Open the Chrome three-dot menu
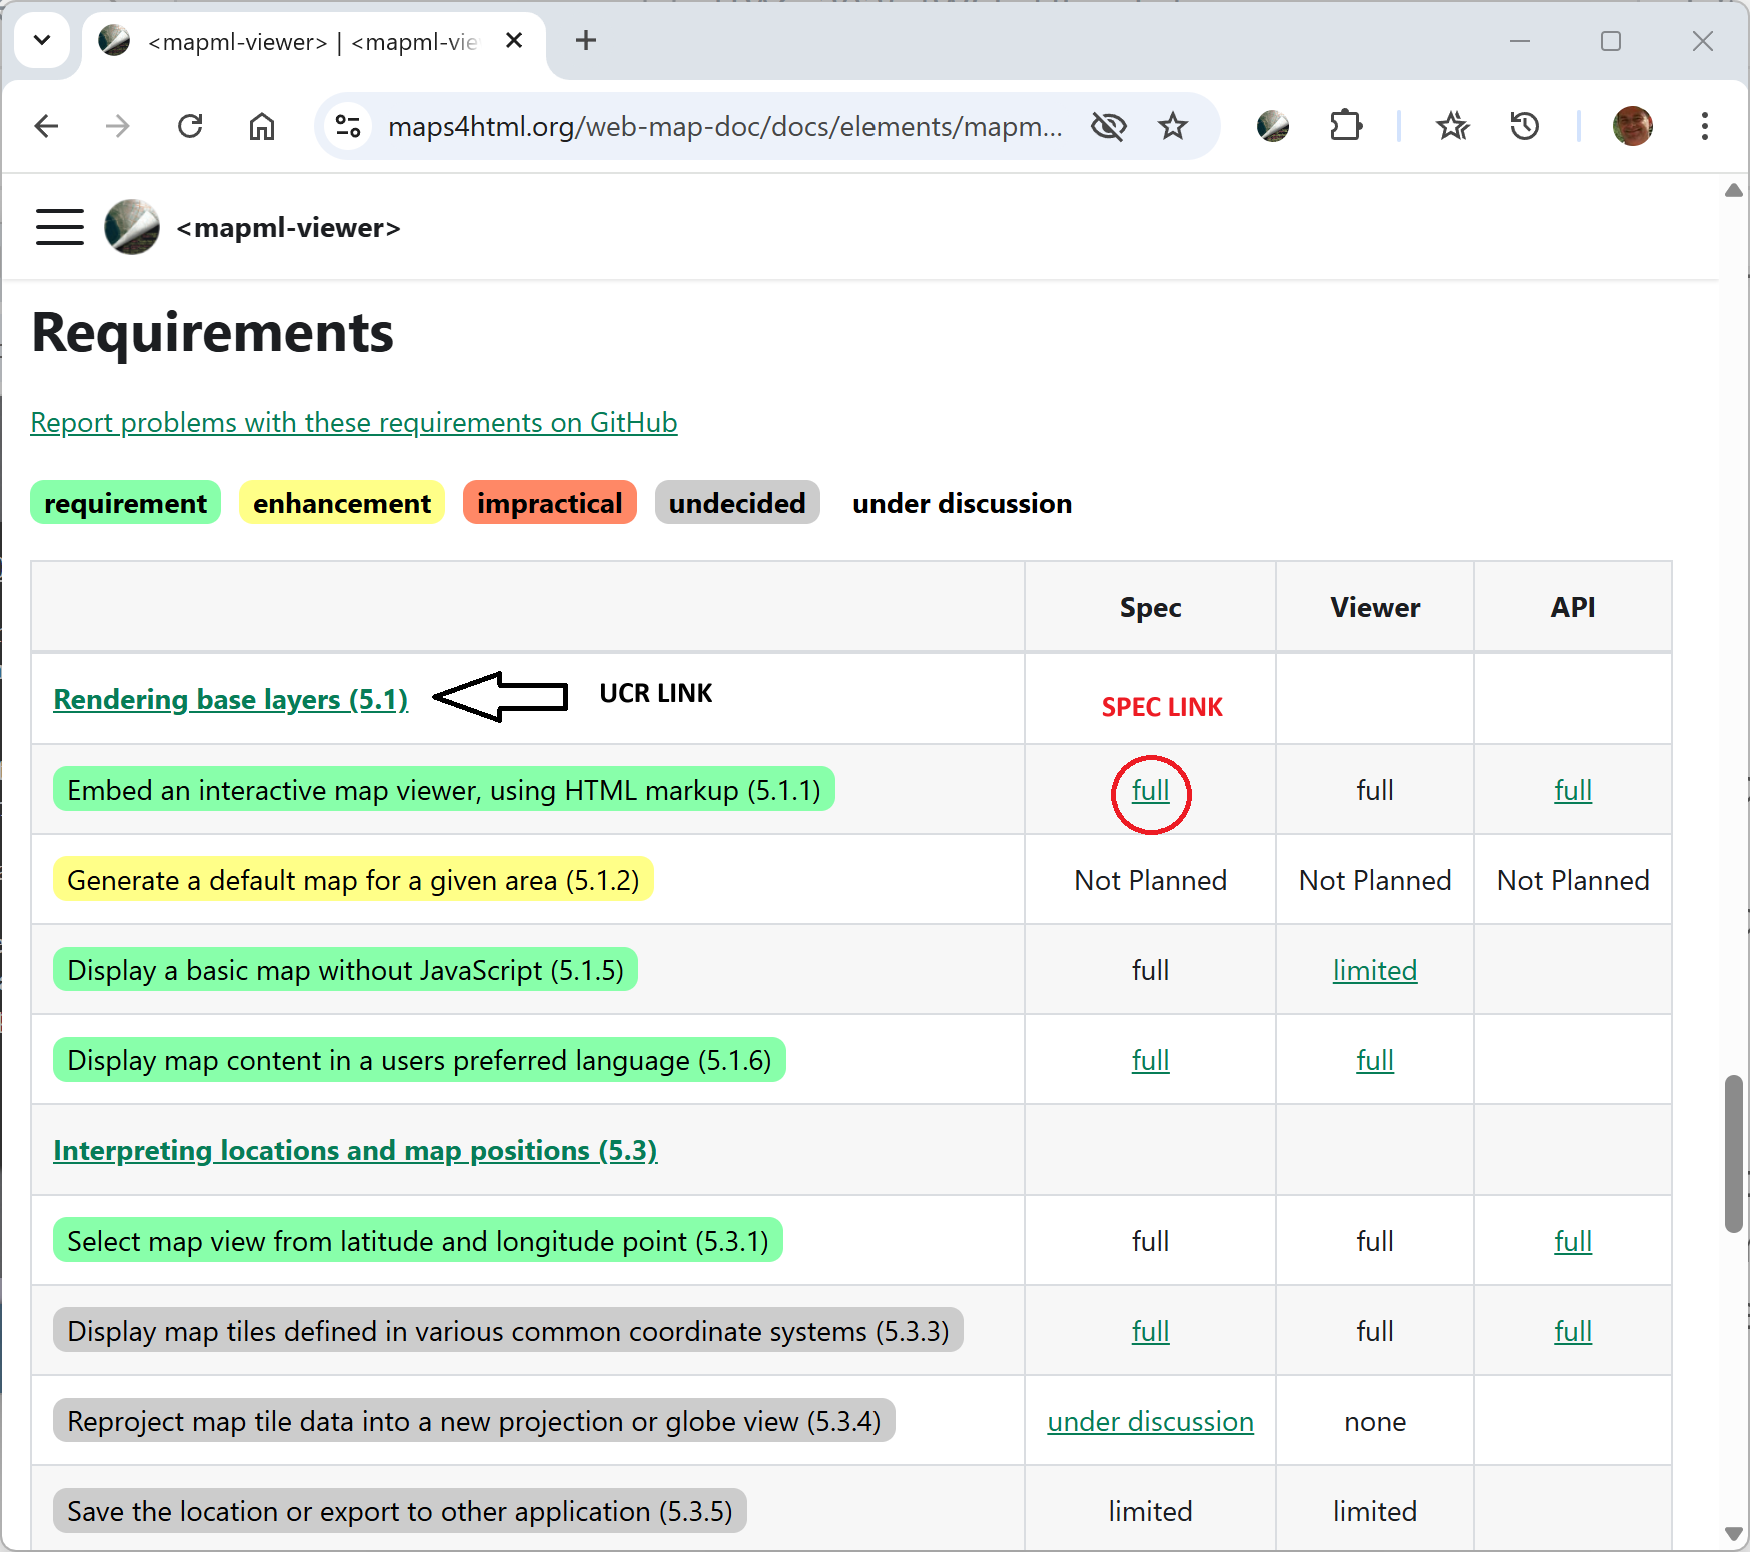 (x=1705, y=126)
